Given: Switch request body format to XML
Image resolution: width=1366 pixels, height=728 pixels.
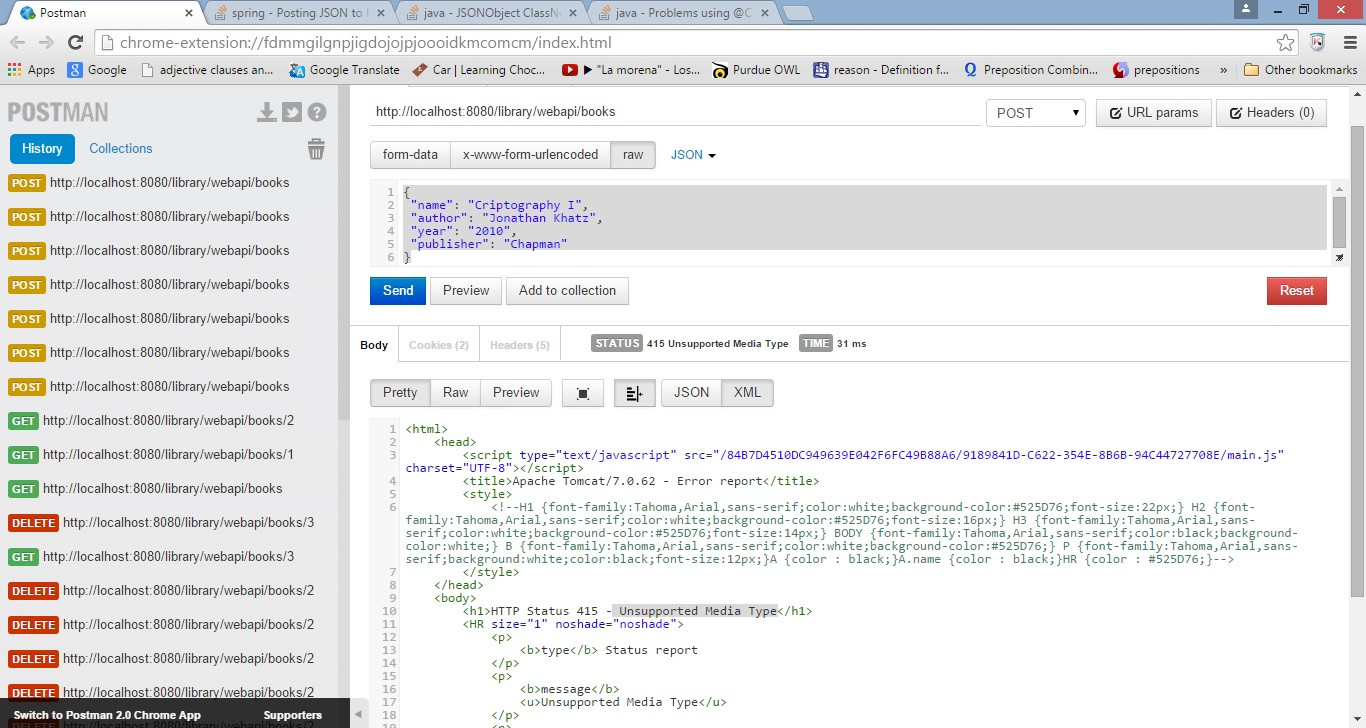Looking at the screenshot, I should tap(747, 393).
